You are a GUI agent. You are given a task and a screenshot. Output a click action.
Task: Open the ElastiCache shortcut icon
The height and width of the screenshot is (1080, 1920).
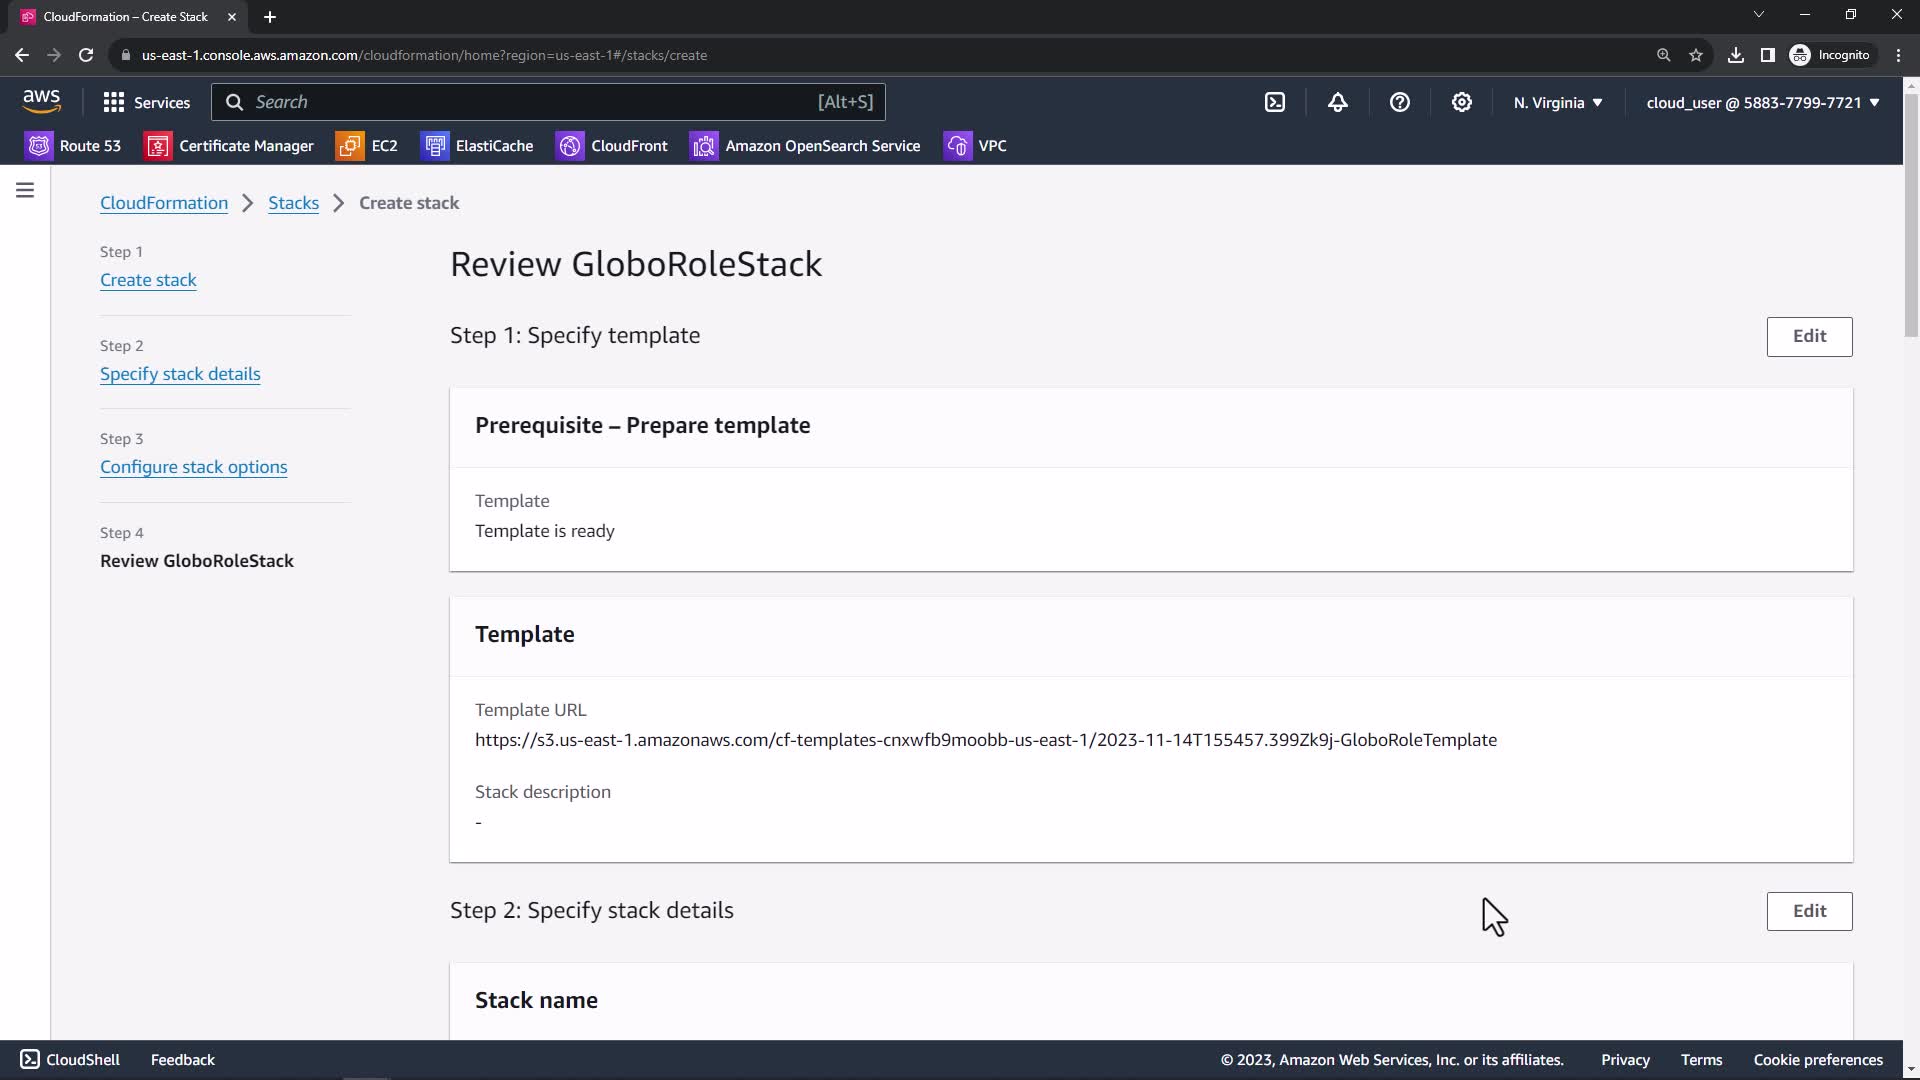click(435, 146)
